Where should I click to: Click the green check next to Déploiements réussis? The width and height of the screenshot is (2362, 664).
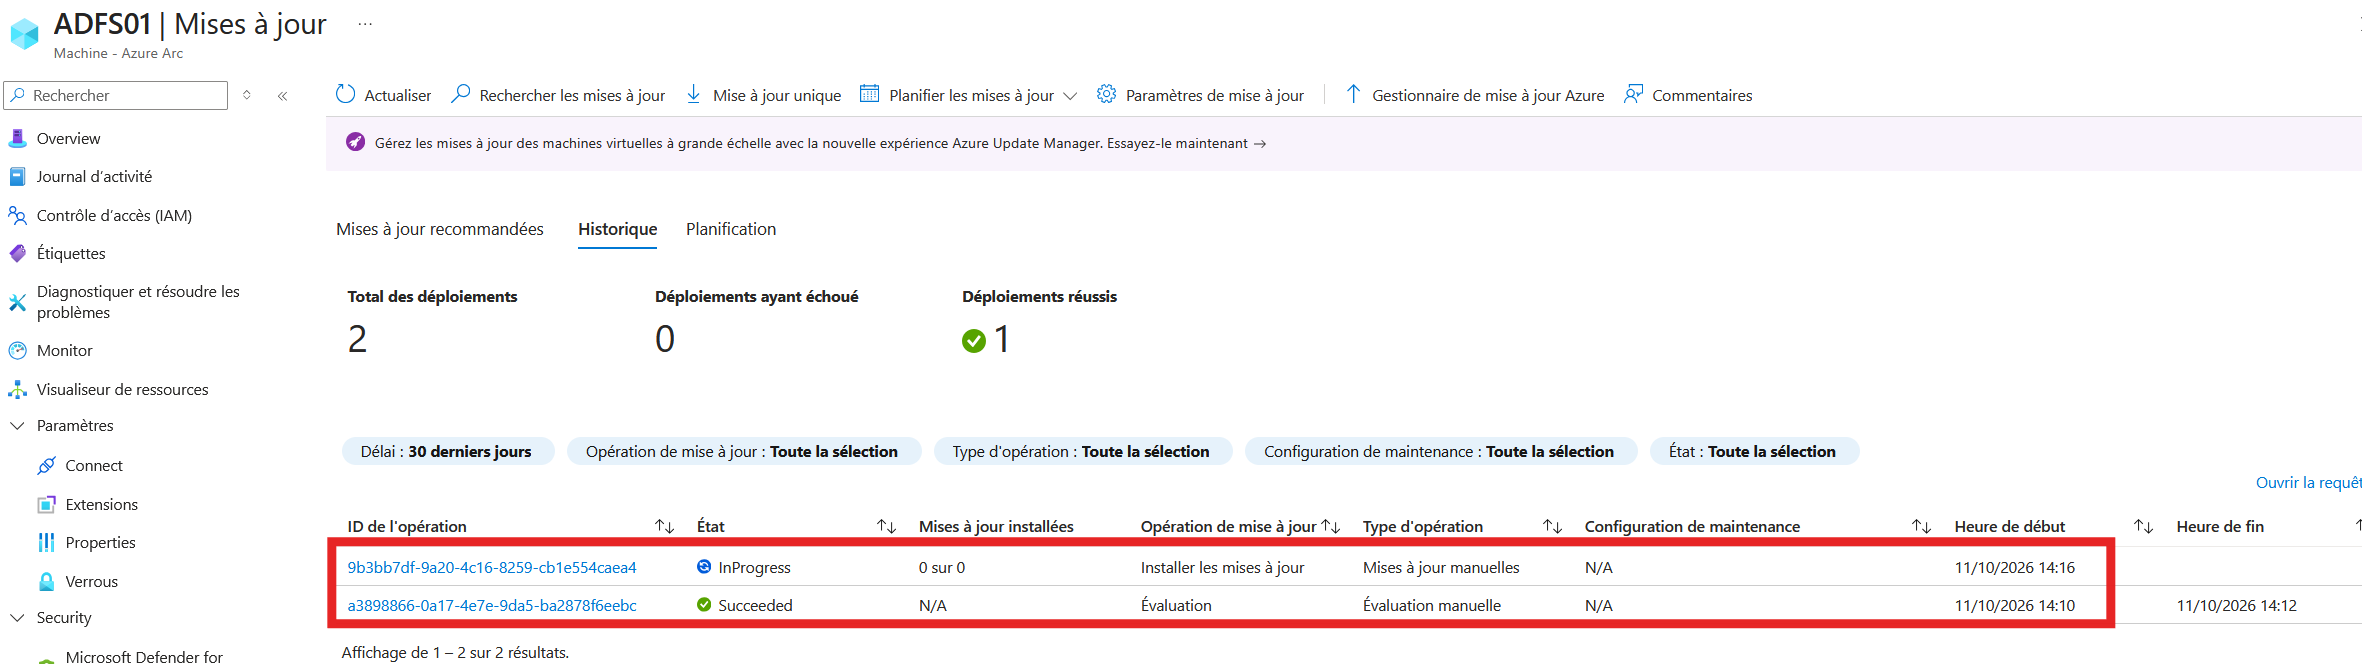[973, 341]
